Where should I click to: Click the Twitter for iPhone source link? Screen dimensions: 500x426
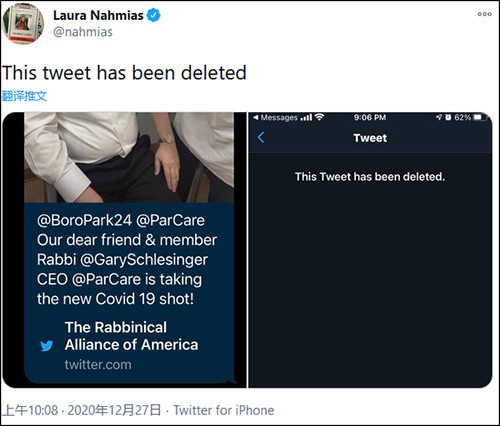[224, 410]
